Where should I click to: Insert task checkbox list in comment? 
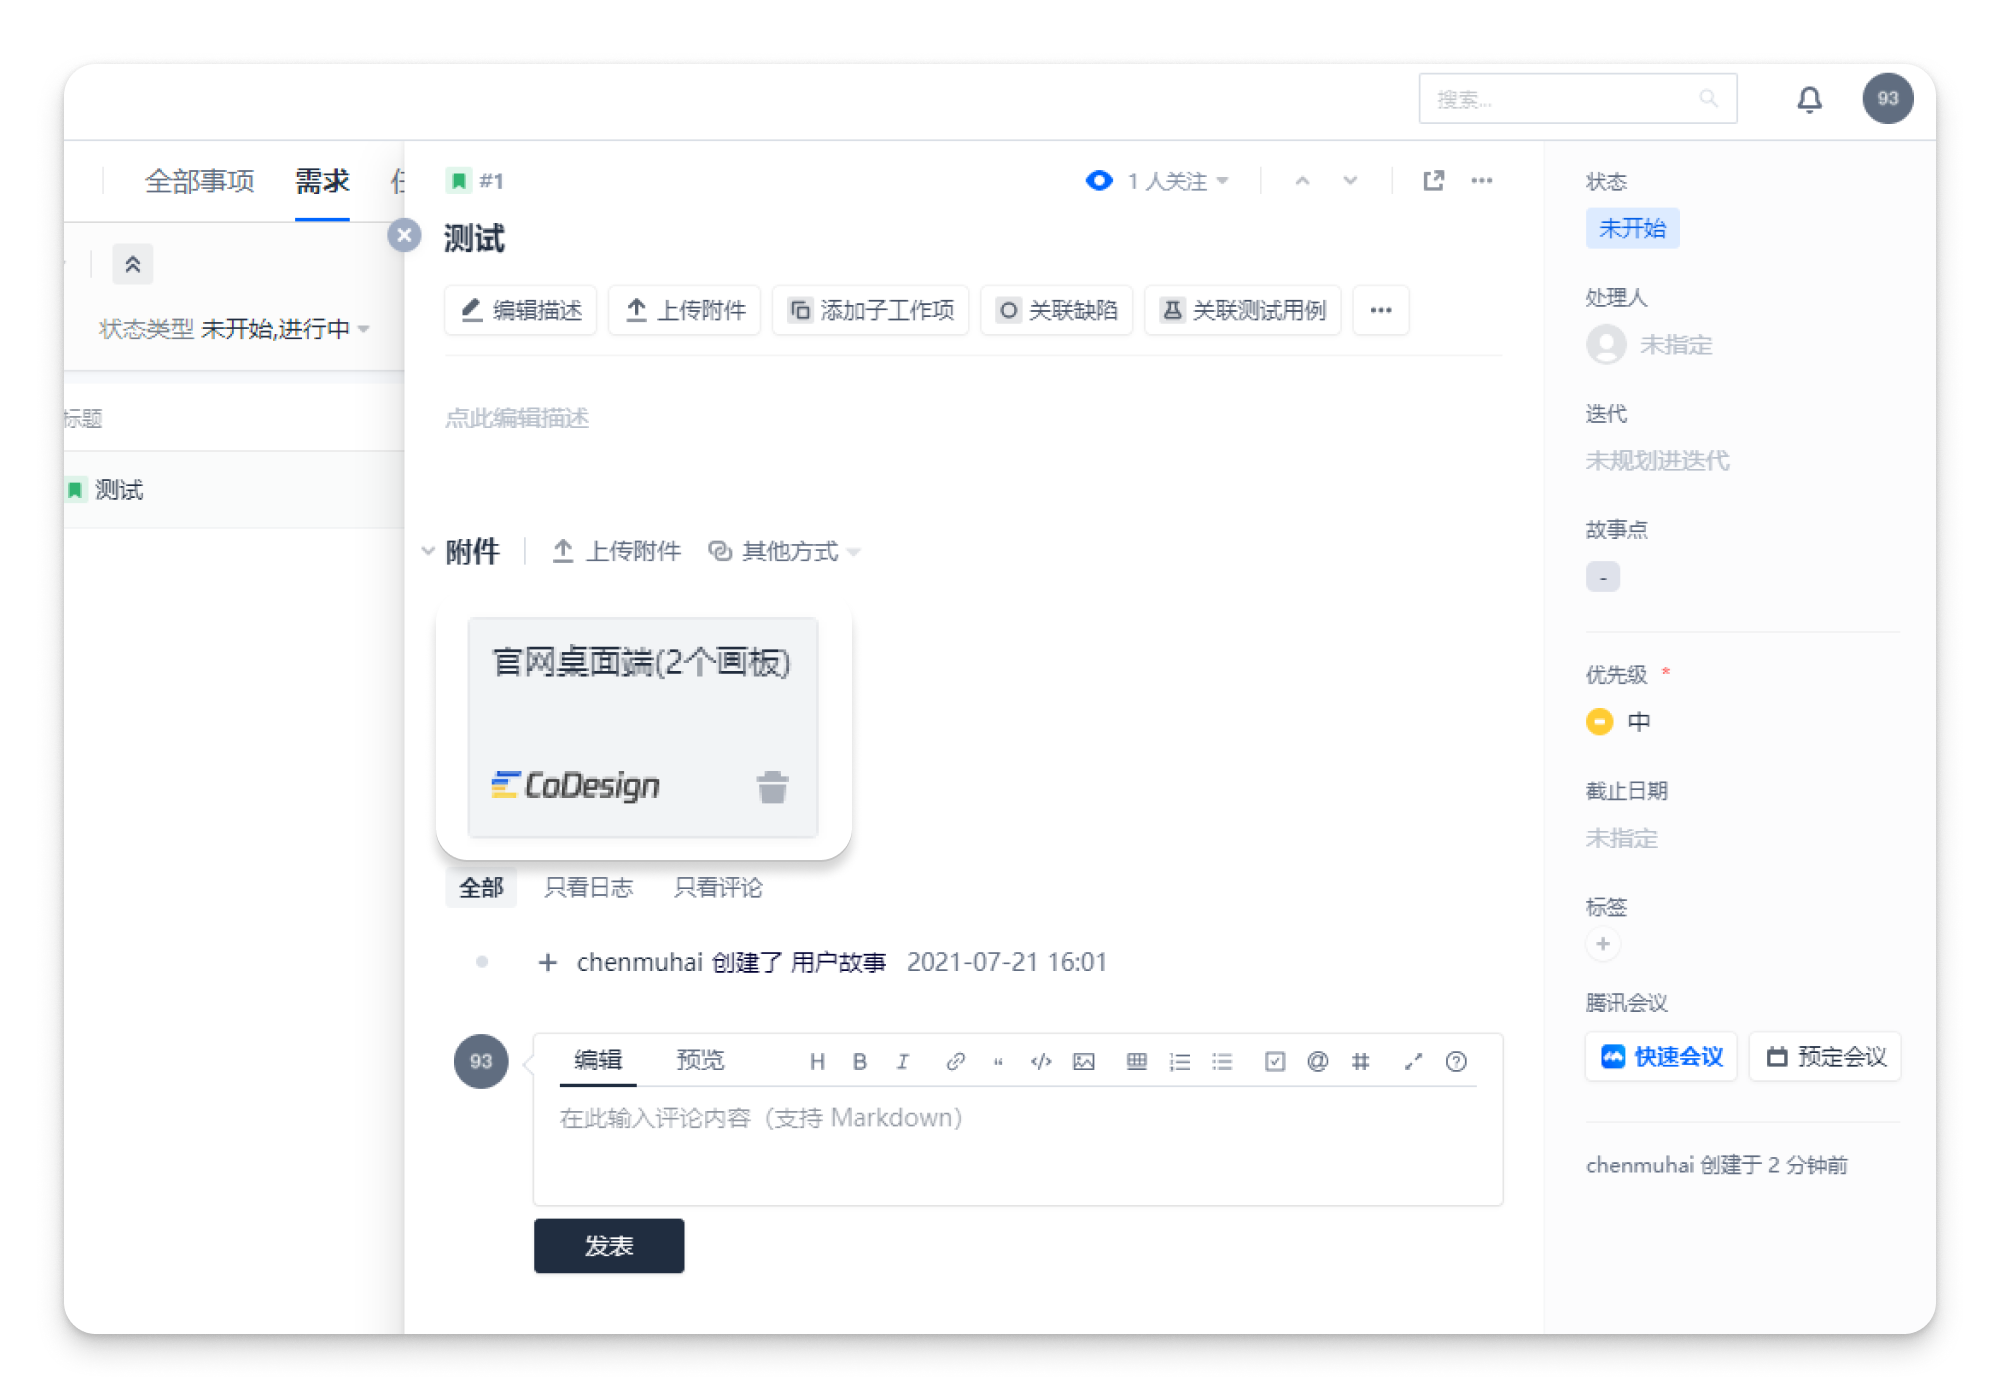(1274, 1061)
